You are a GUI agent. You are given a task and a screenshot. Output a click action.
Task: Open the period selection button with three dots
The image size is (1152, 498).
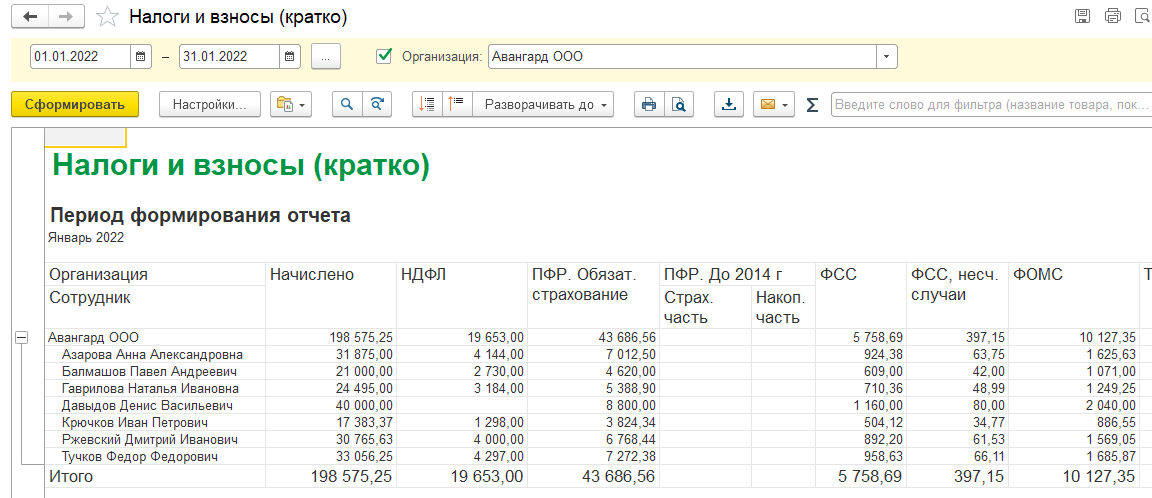pyautogui.click(x=326, y=56)
